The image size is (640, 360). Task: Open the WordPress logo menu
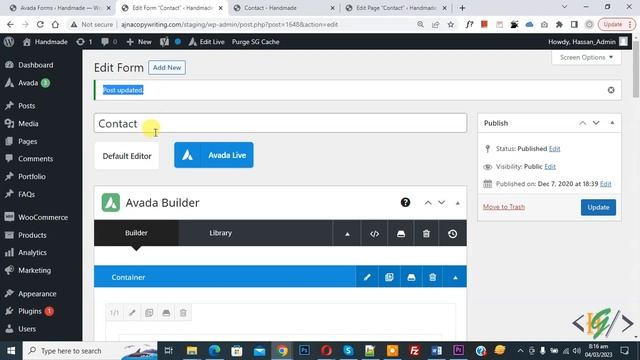(x=9, y=42)
